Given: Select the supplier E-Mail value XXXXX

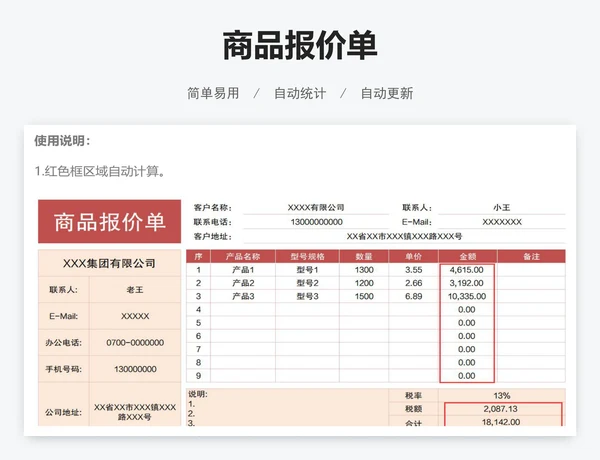Looking at the screenshot, I should (x=135, y=316).
